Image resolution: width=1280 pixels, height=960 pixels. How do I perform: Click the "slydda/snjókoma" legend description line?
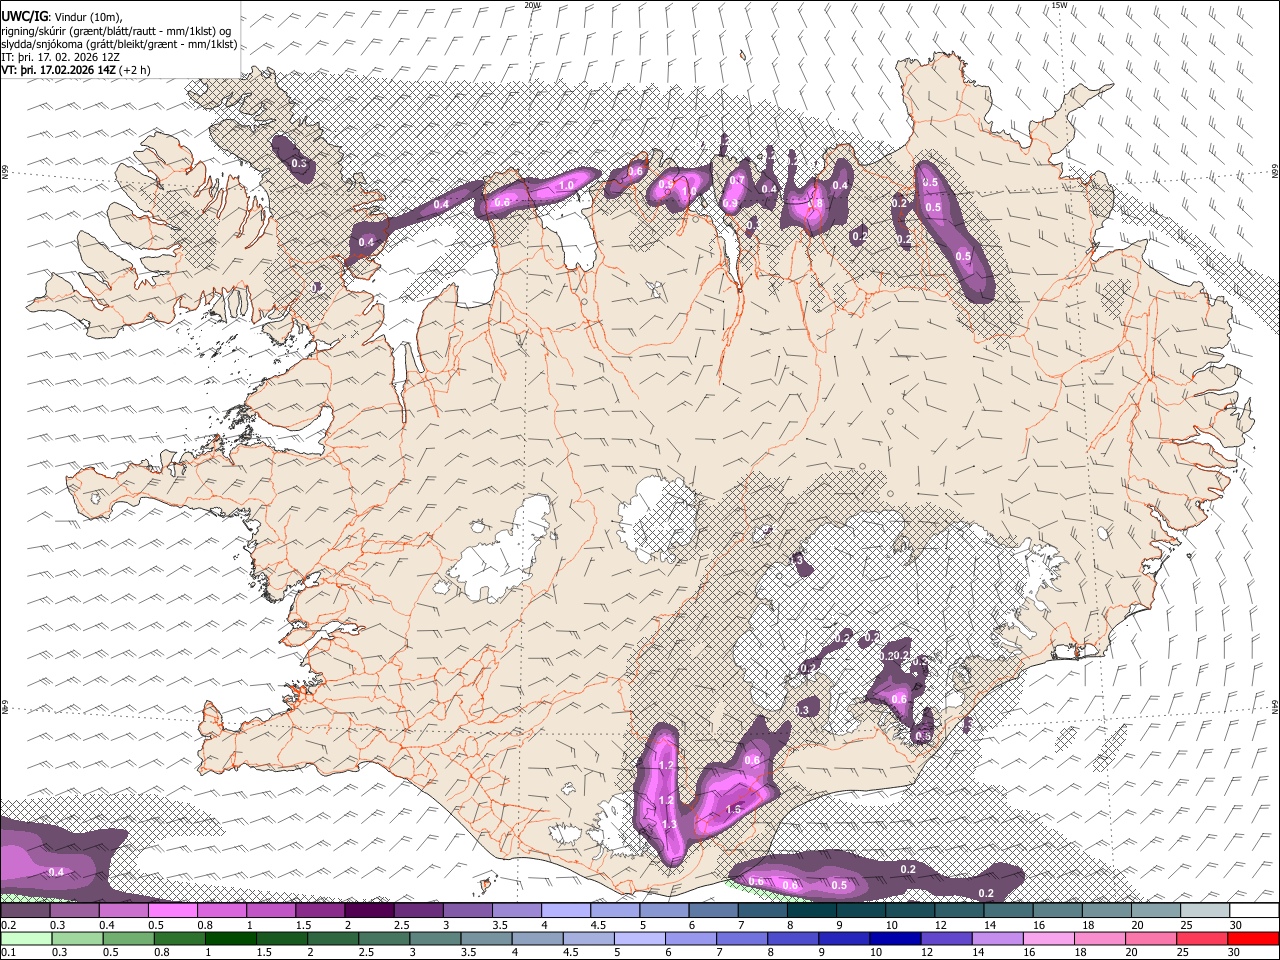119,44
